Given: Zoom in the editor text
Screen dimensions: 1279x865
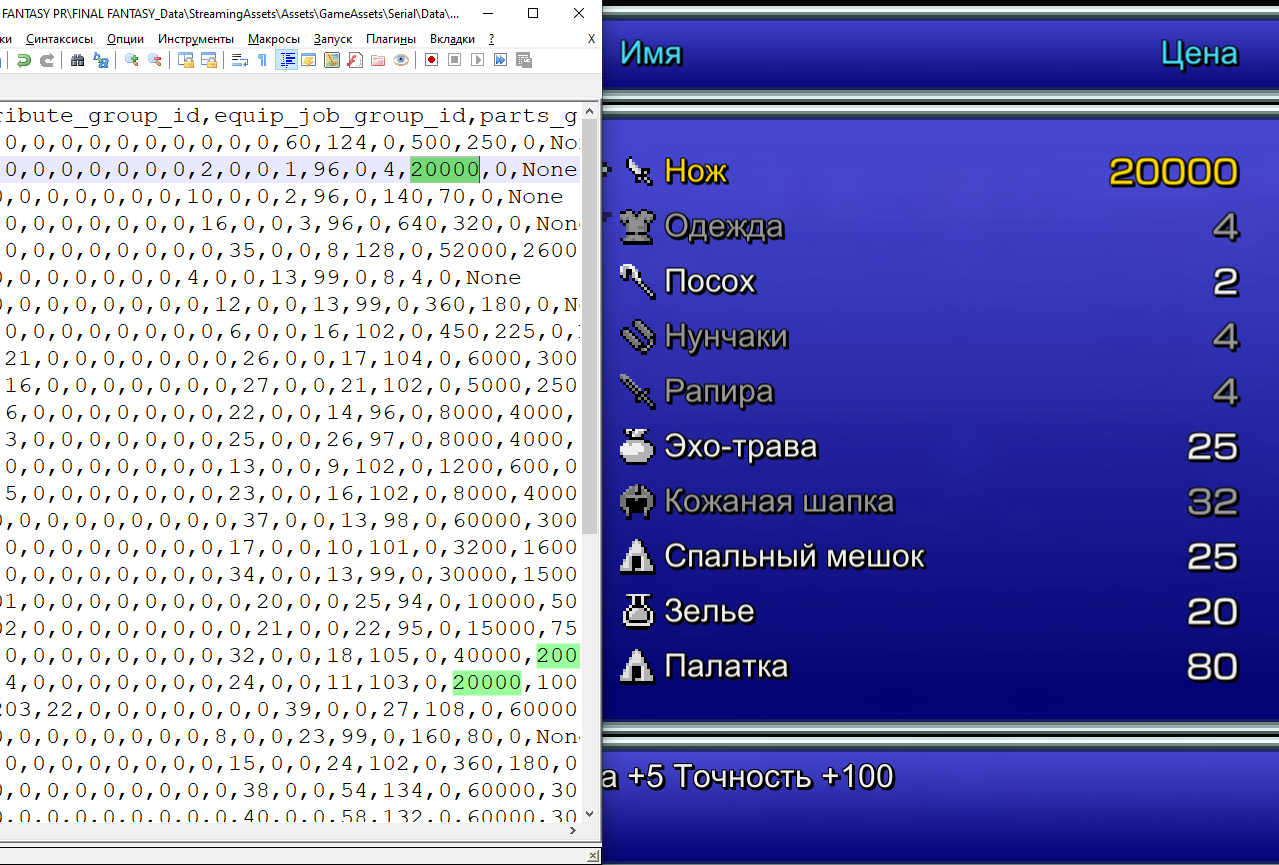Looking at the screenshot, I should (x=131, y=60).
